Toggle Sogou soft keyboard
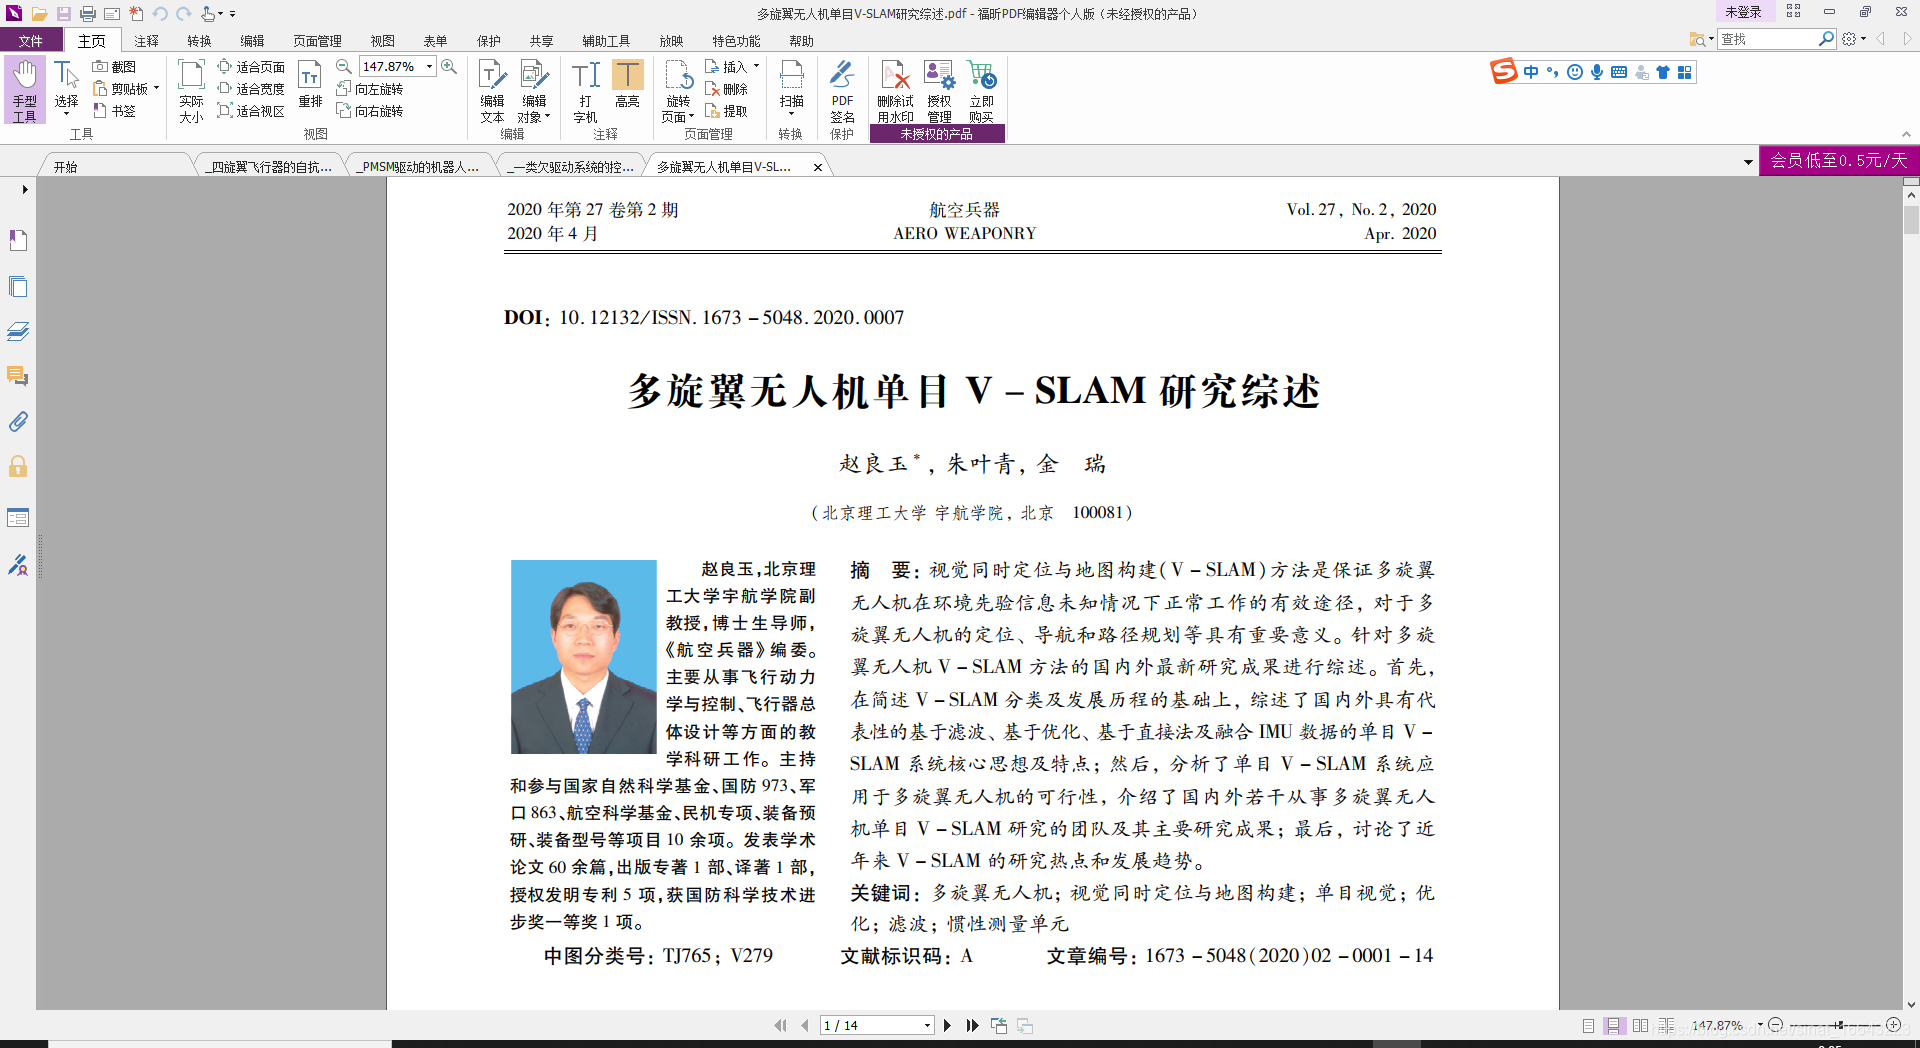 1619,72
